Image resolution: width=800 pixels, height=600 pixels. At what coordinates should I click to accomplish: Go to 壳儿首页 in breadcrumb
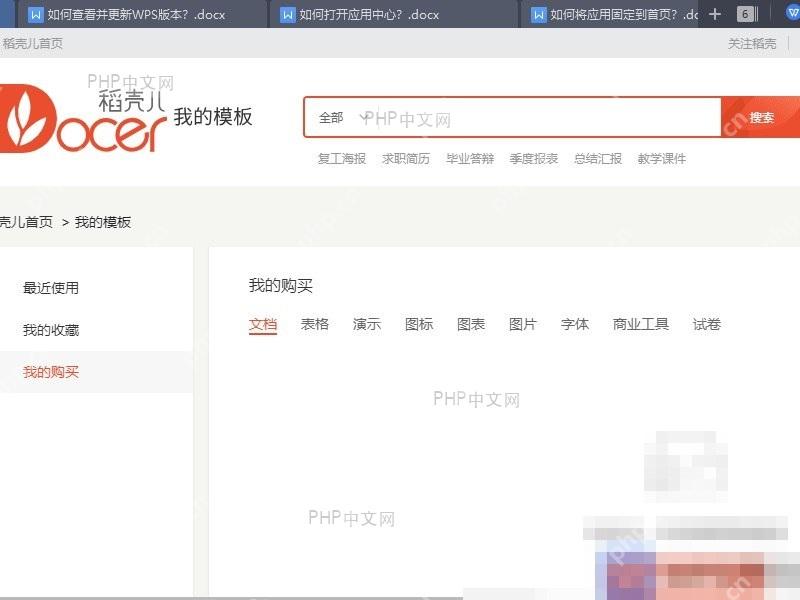[26, 222]
